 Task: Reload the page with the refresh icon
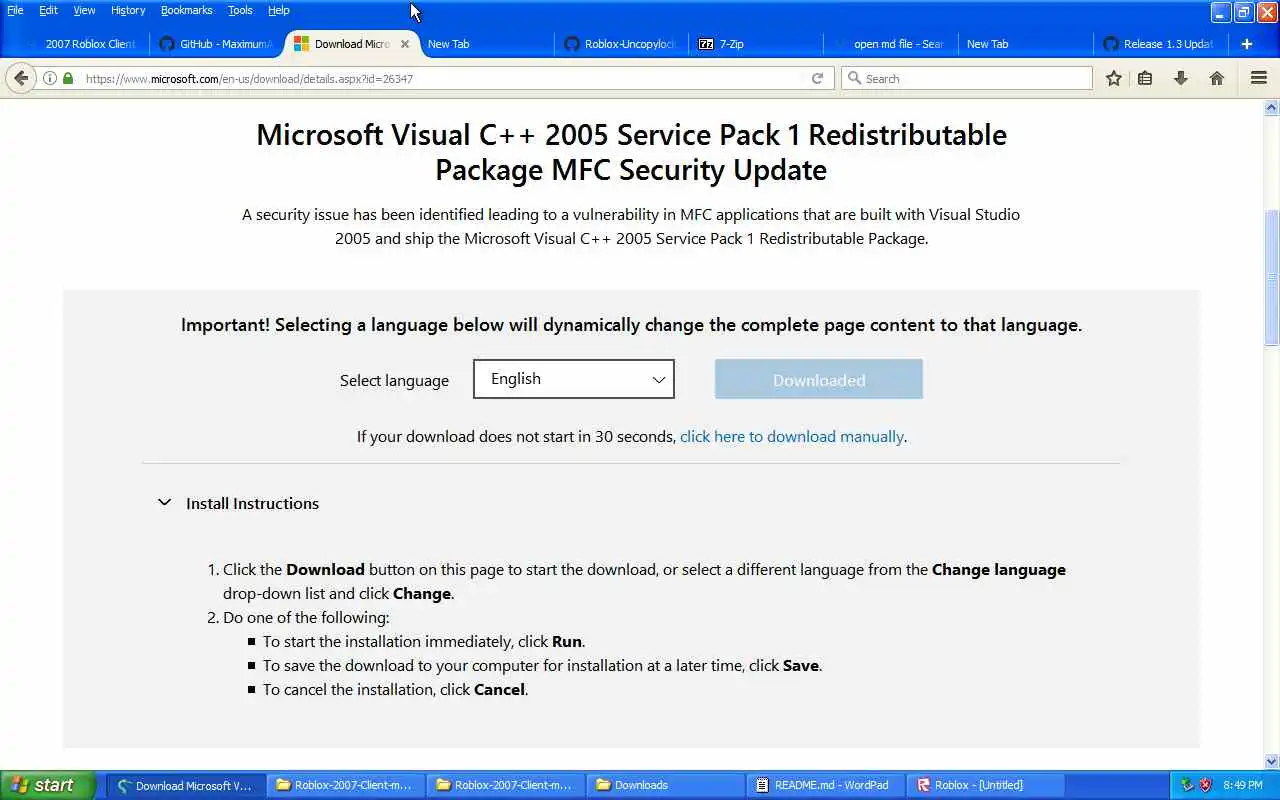[x=817, y=78]
